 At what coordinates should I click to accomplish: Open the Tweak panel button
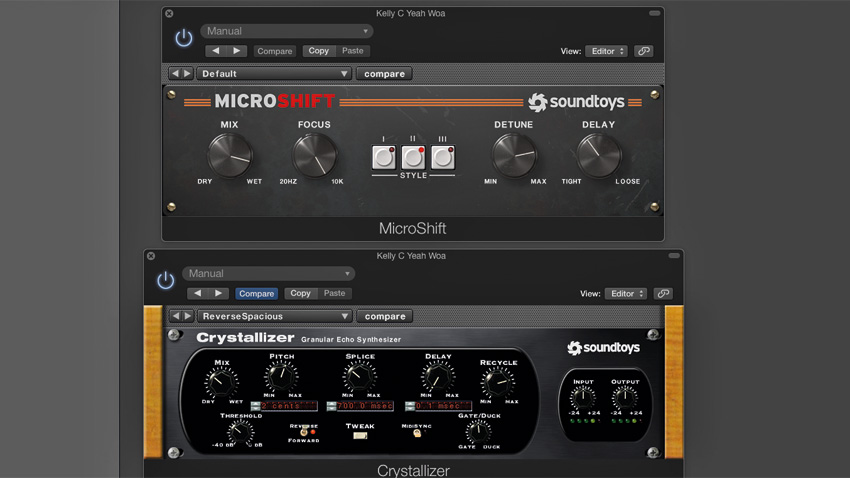[x=360, y=435]
